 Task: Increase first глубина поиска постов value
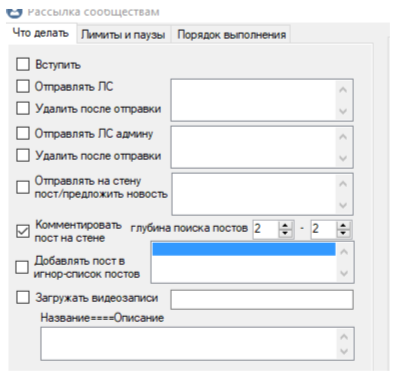point(285,226)
